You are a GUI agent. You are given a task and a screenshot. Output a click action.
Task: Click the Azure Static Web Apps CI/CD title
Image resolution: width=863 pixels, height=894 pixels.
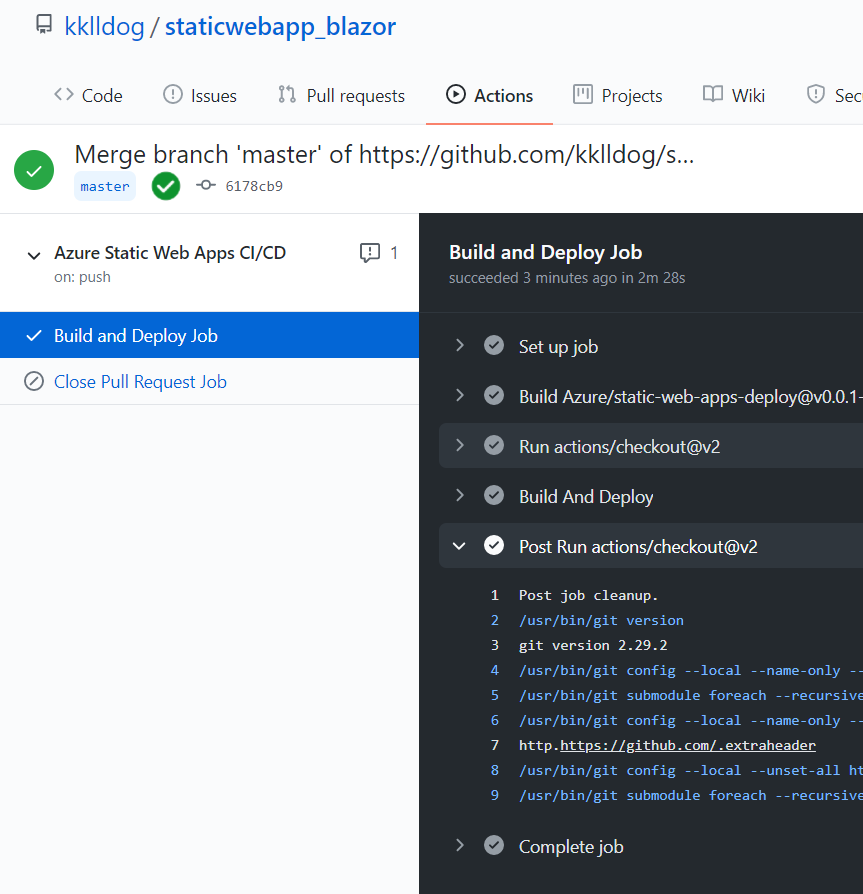[170, 253]
